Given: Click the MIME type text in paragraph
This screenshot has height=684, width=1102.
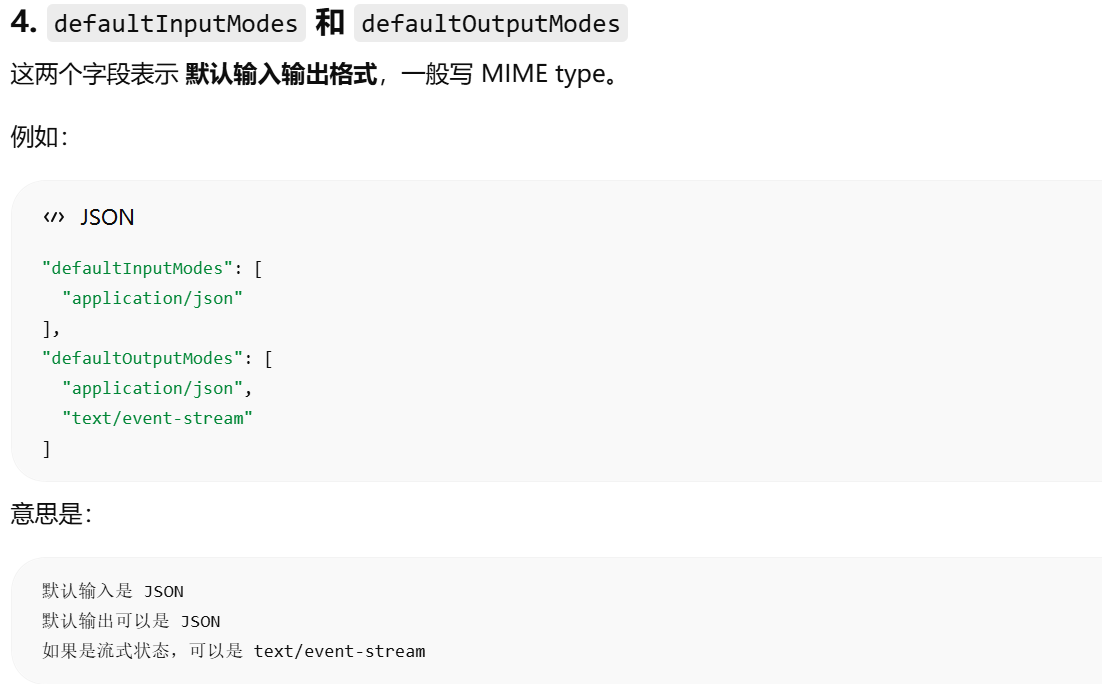Looking at the screenshot, I should [543, 74].
